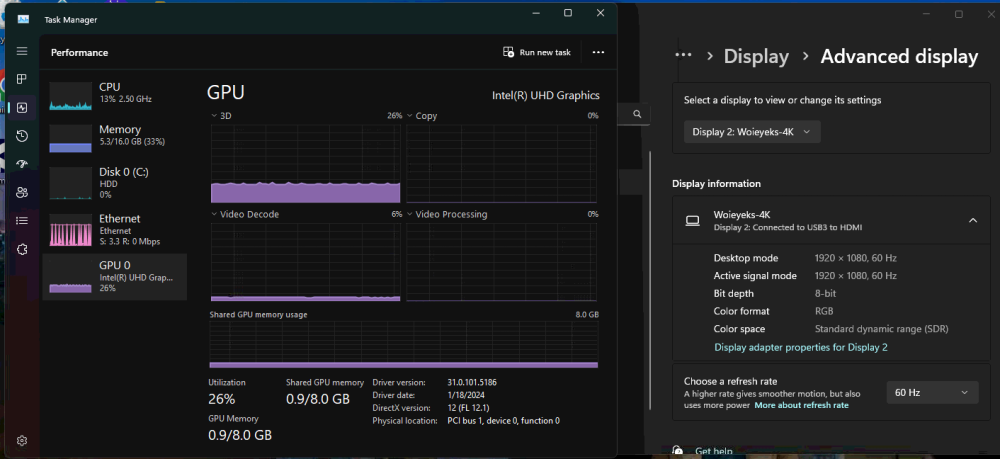Click the Performance page title
This screenshot has width=1000, height=459.
[80, 53]
